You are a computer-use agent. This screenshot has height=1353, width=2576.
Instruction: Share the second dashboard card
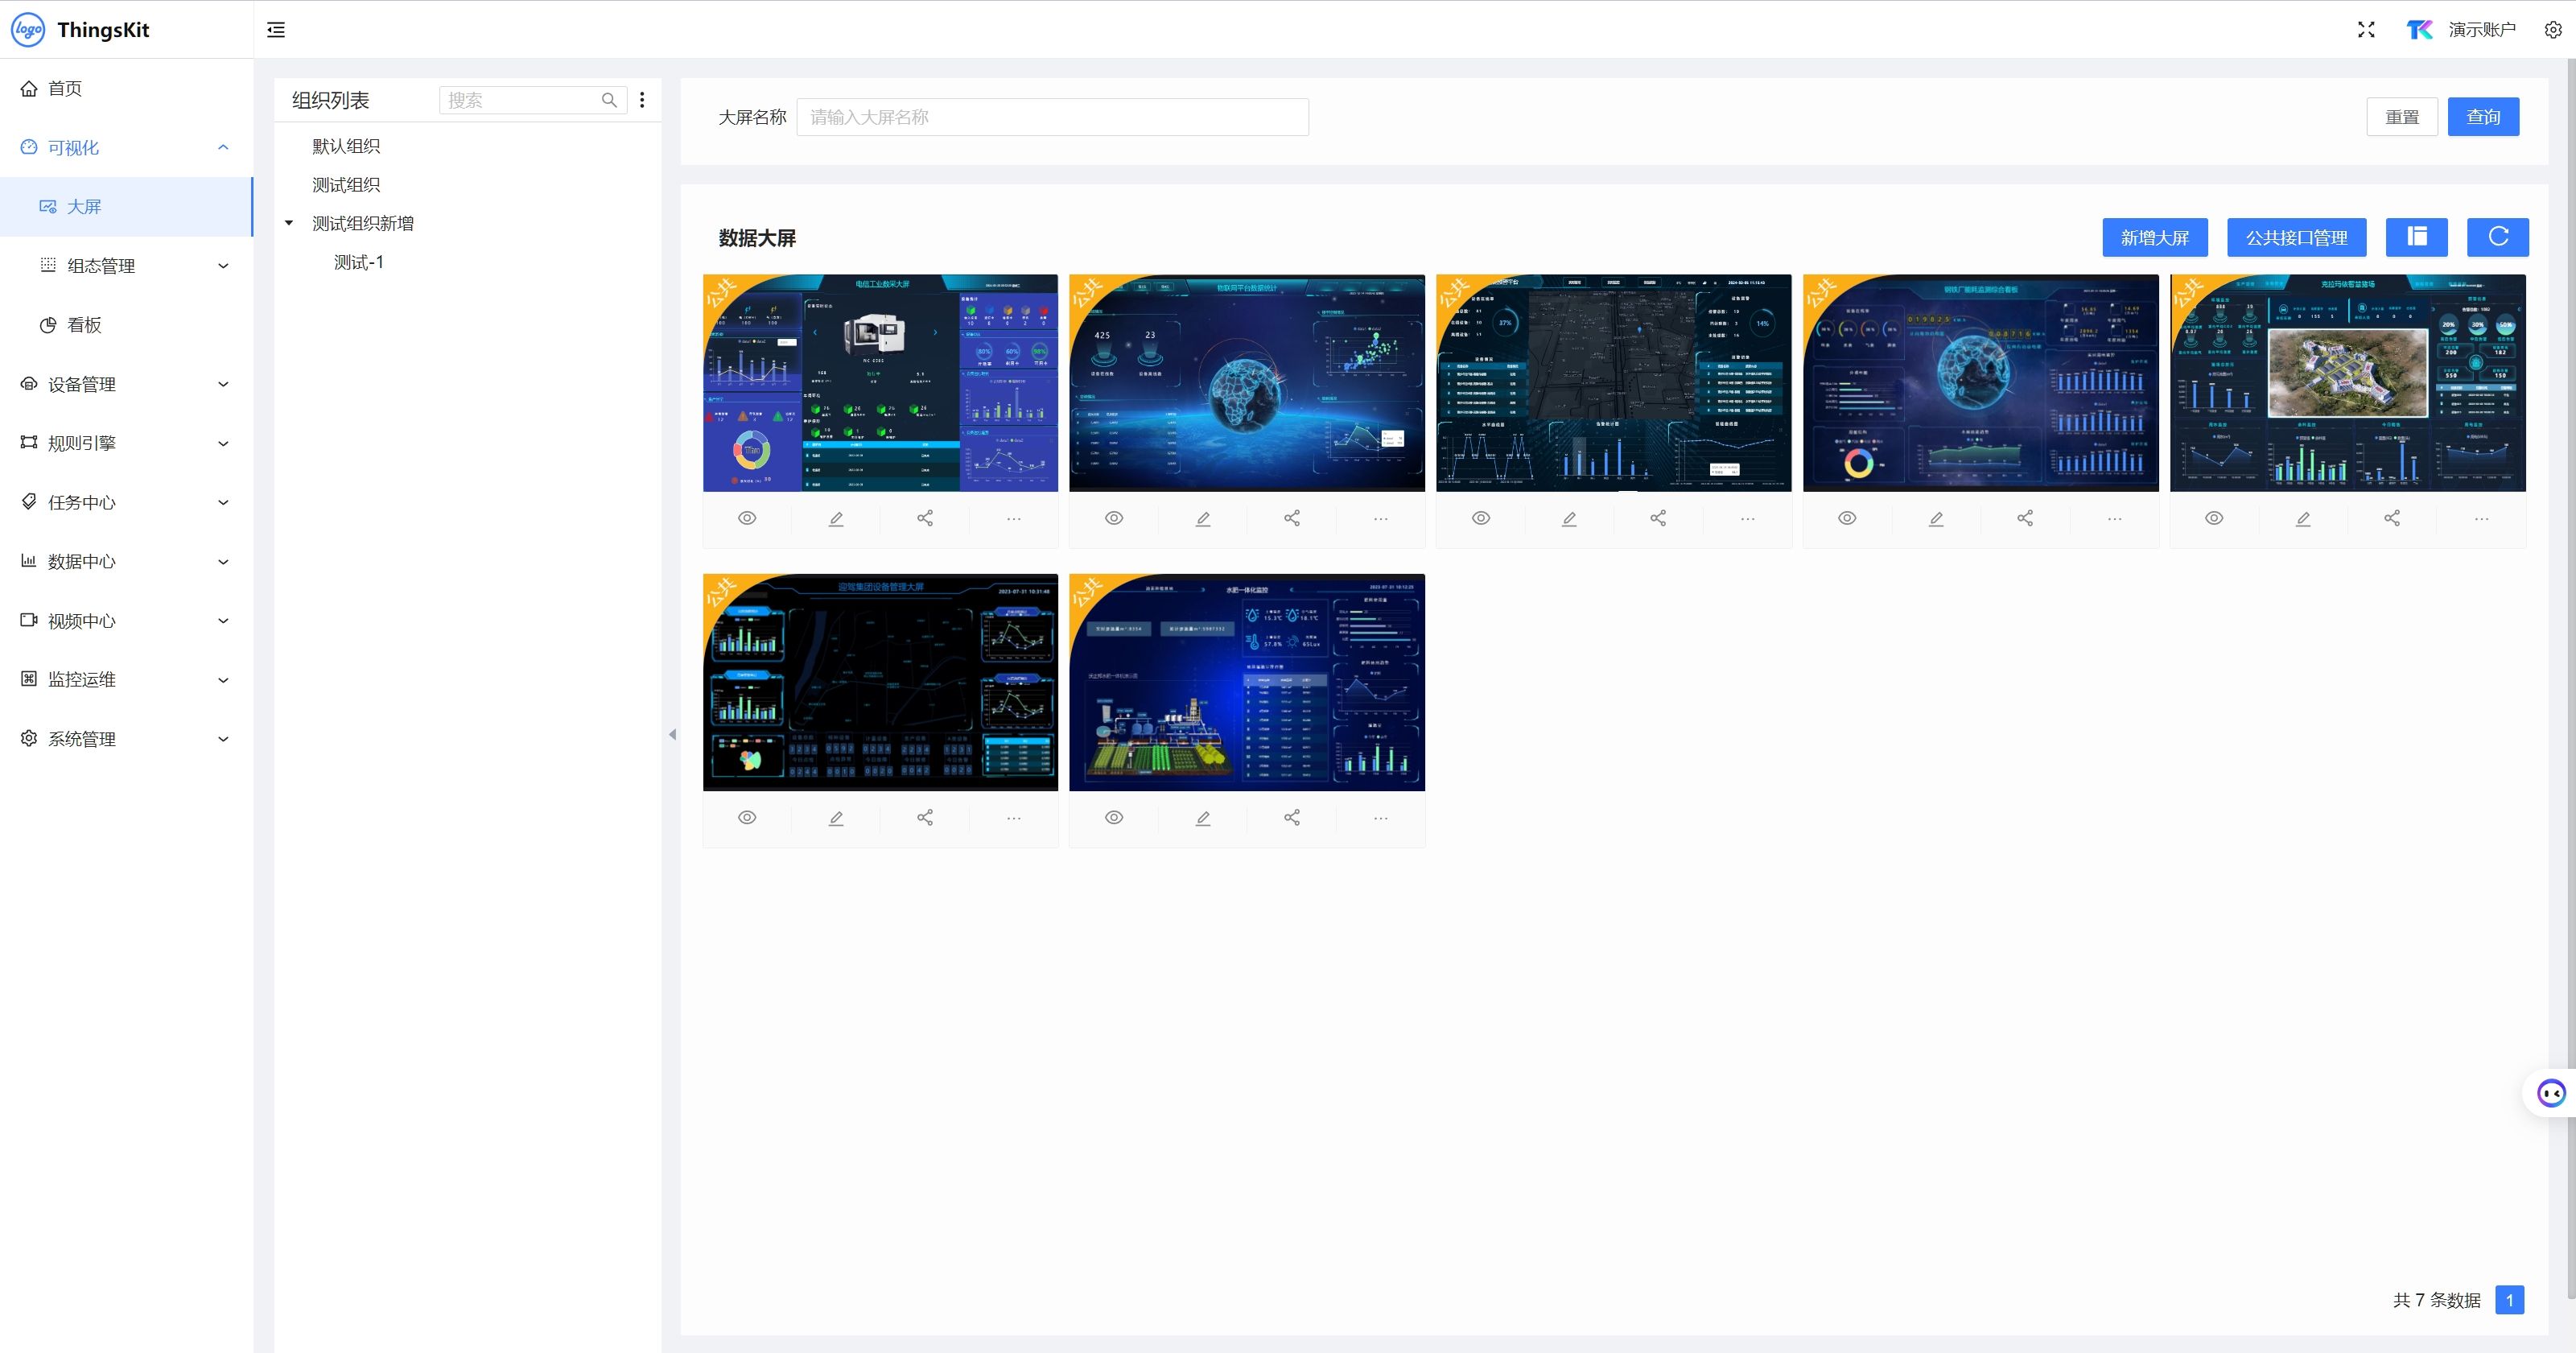[1291, 518]
